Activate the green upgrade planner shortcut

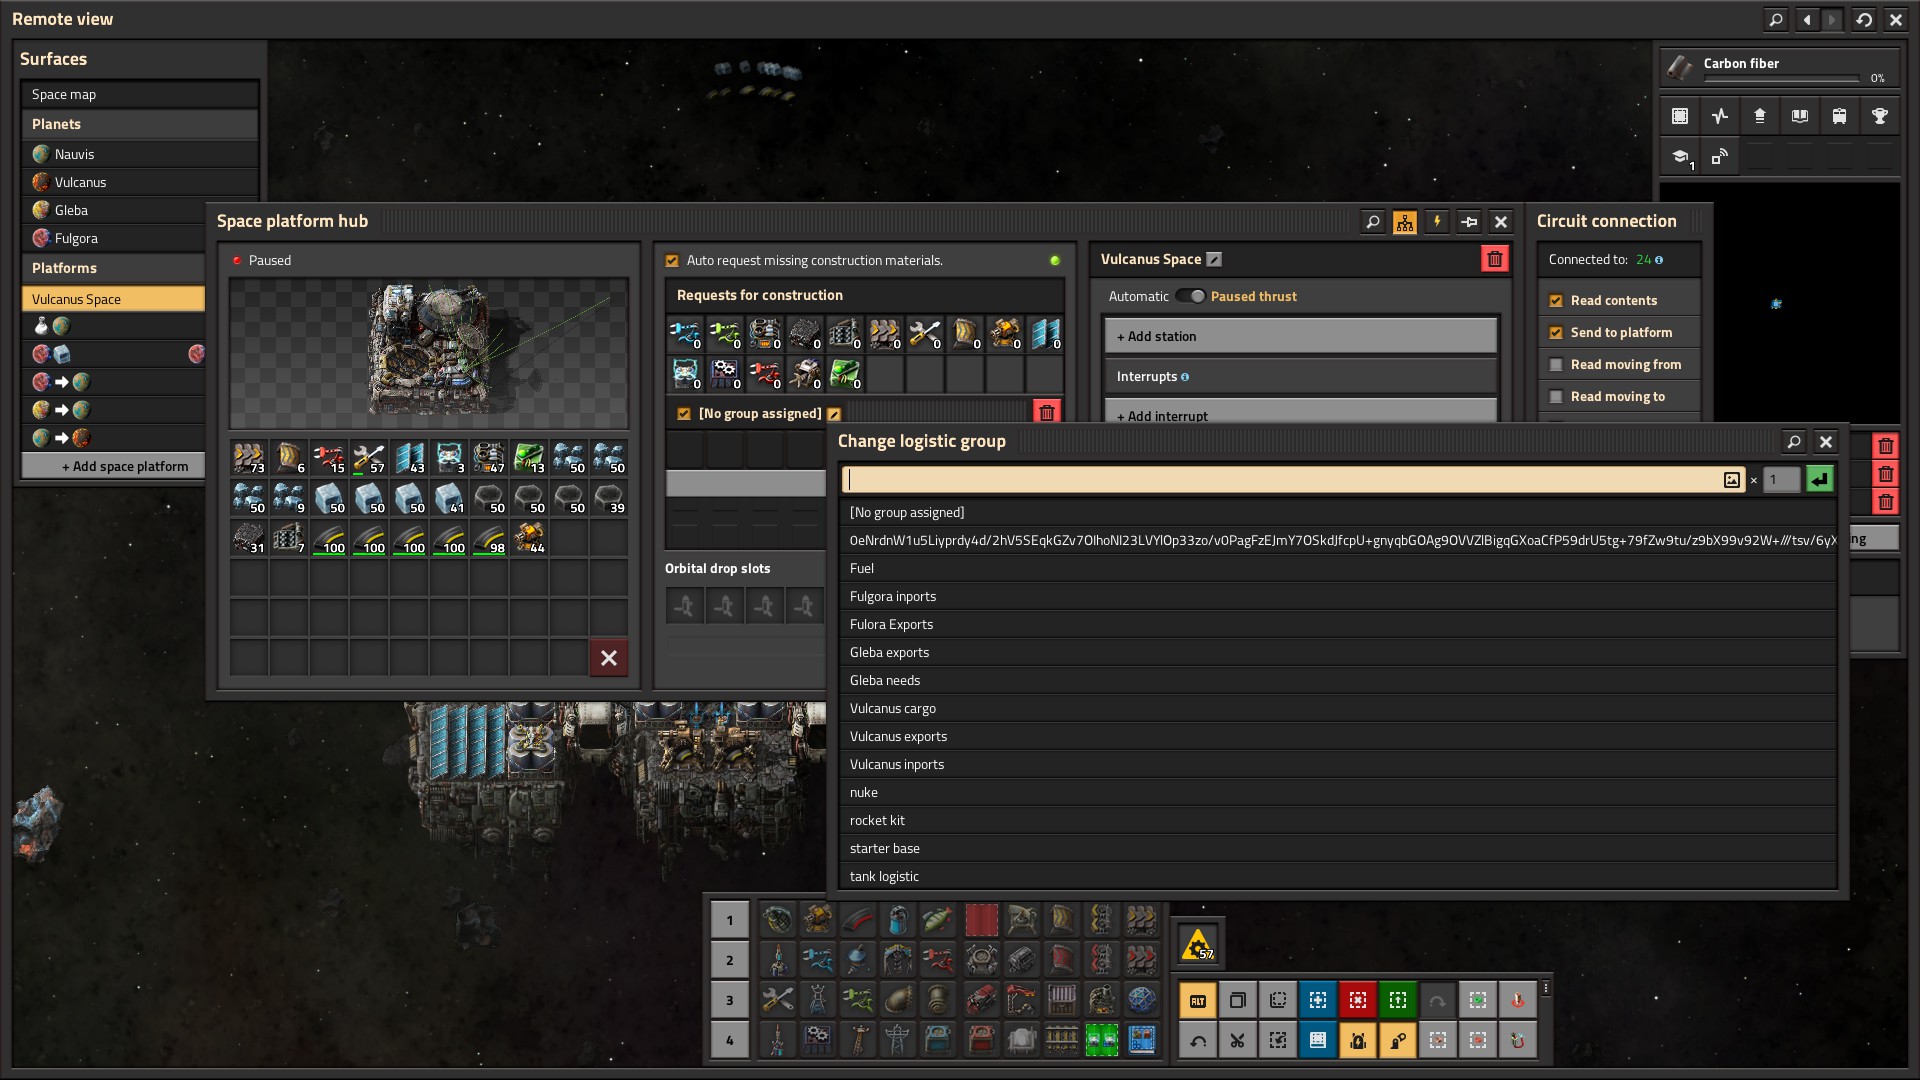click(x=1398, y=1000)
